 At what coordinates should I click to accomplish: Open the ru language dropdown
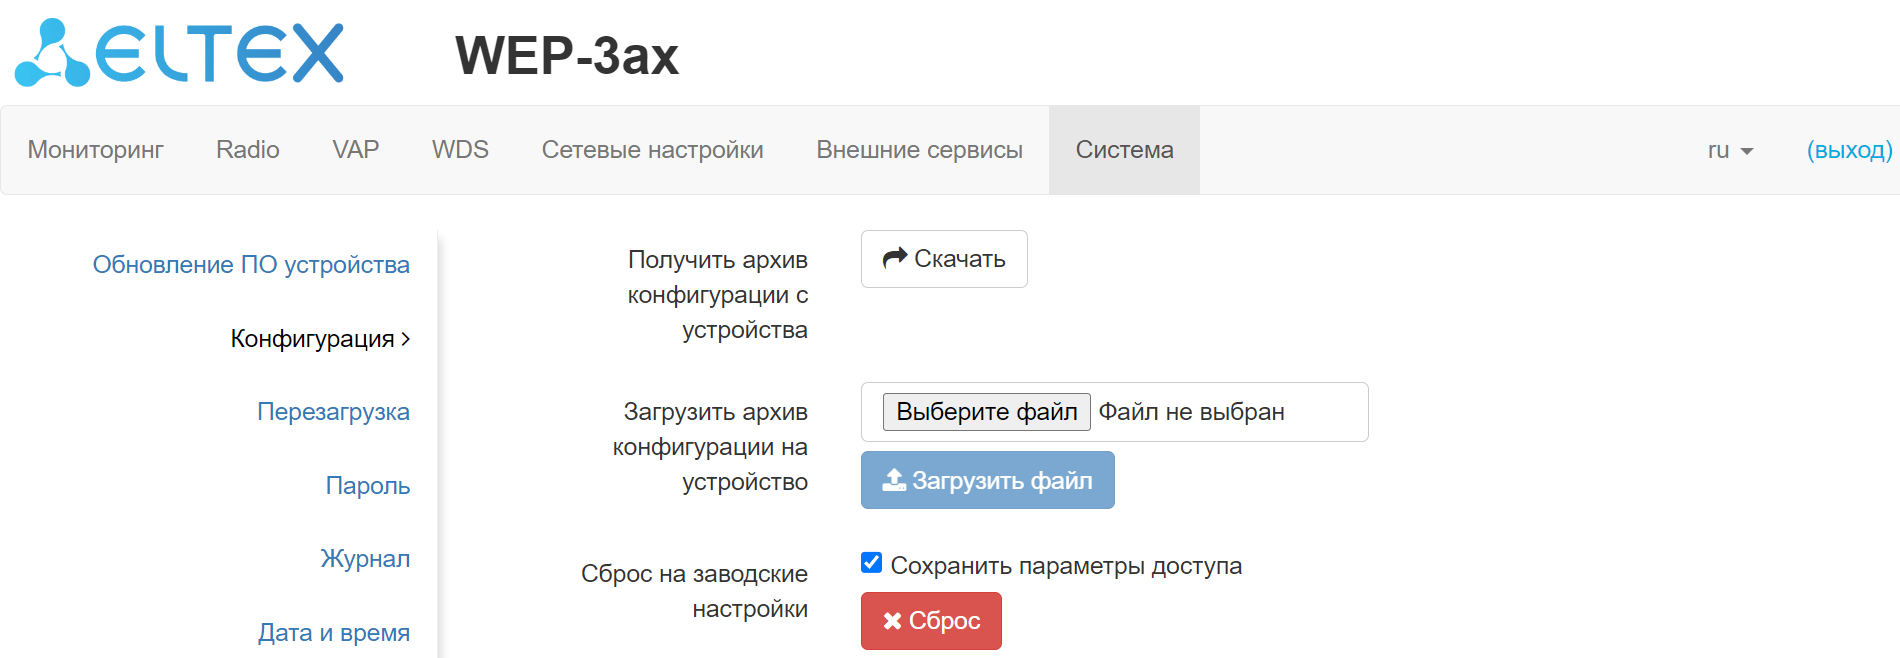pyautogui.click(x=1730, y=150)
